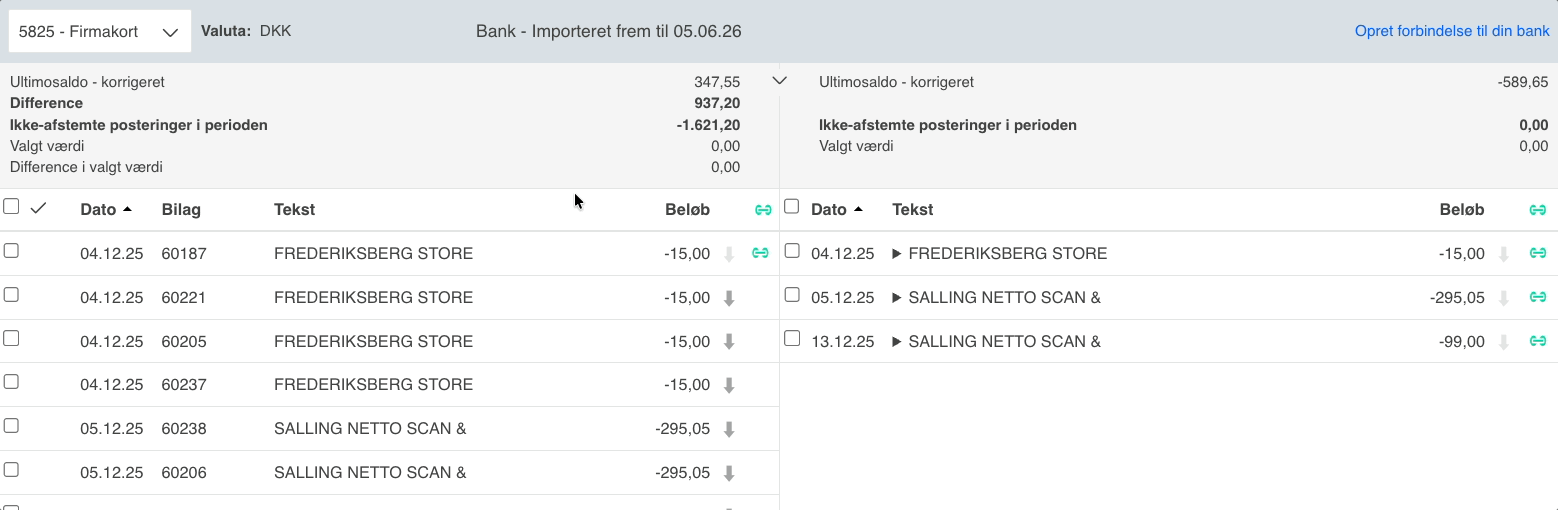1558x510 pixels.
Task: Tick bank row 05.12.25 SALLING NETTO checkbox
Action: pos(792,295)
